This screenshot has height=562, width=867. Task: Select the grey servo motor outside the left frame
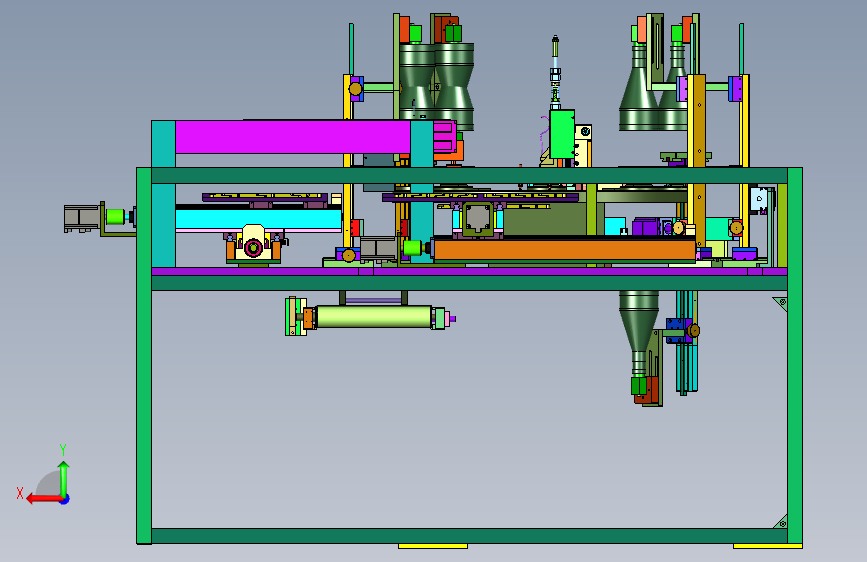click(82, 218)
